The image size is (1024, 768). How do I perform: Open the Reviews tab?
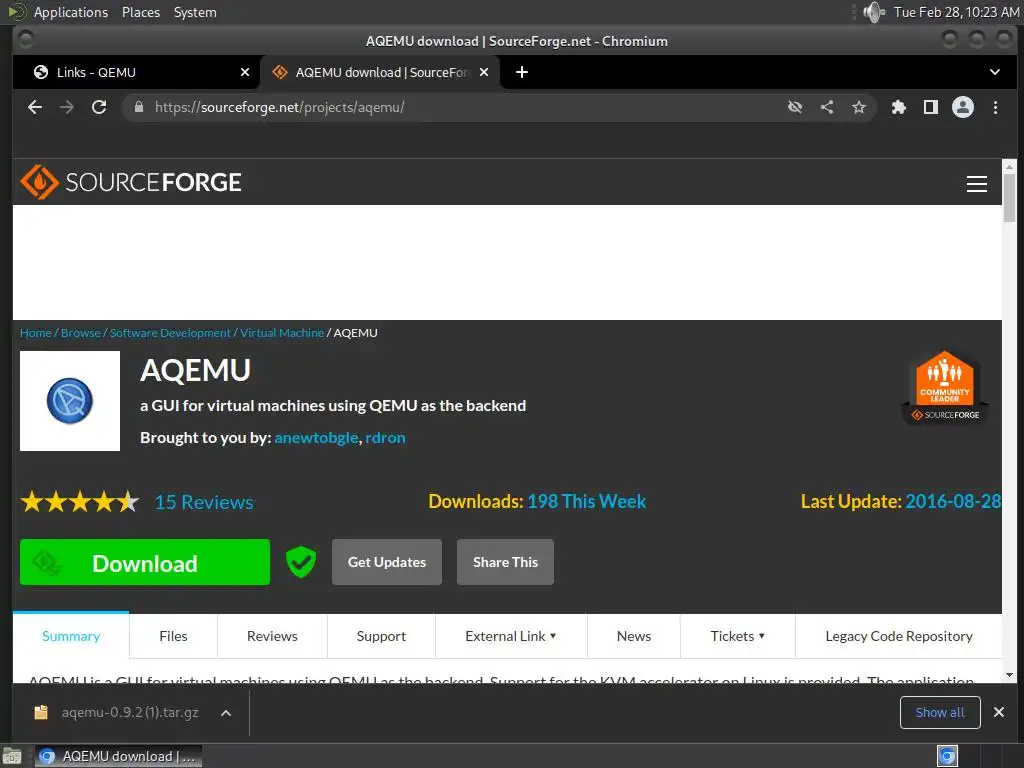pyautogui.click(x=272, y=636)
